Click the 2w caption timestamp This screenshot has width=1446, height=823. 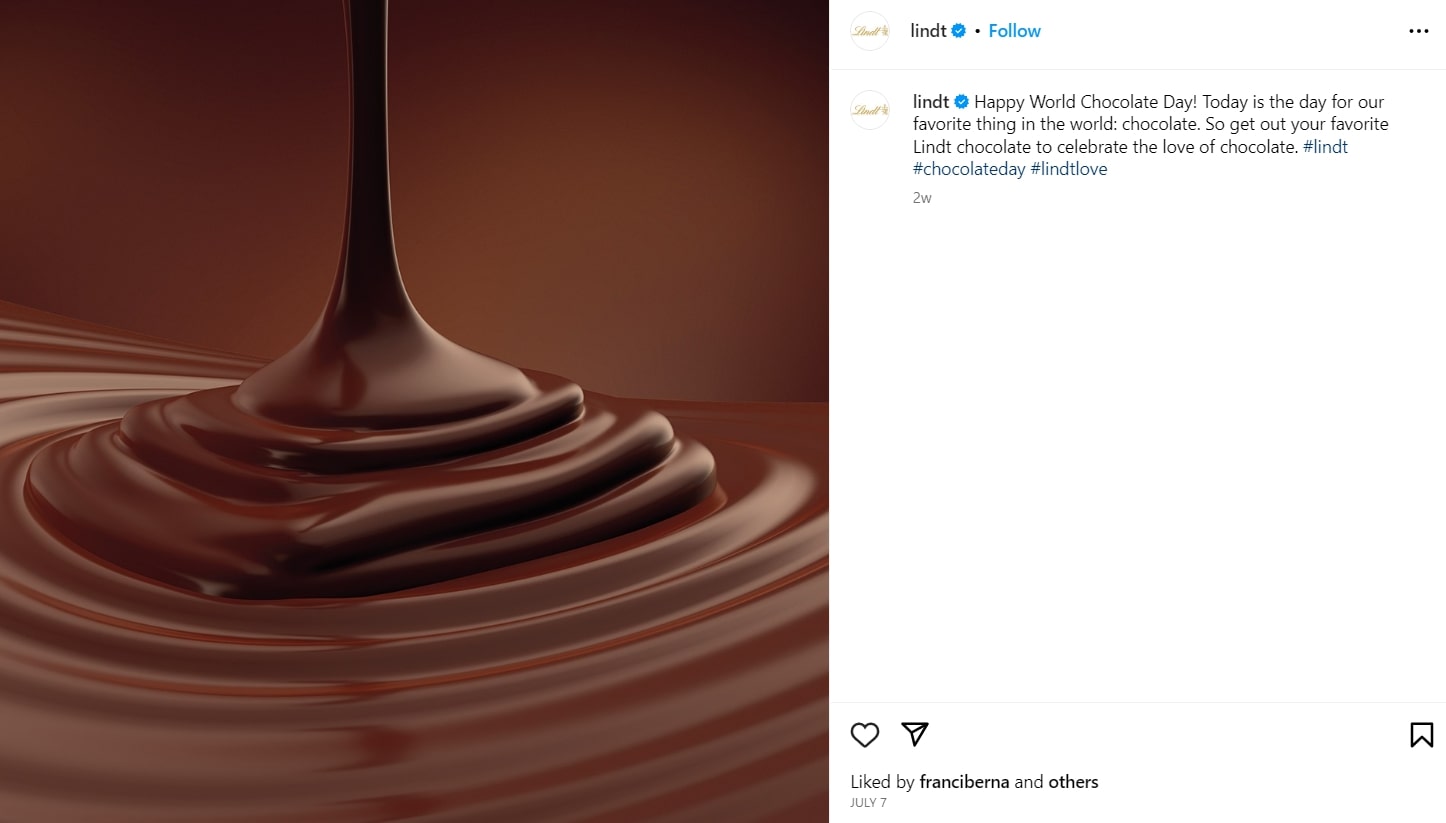click(922, 198)
